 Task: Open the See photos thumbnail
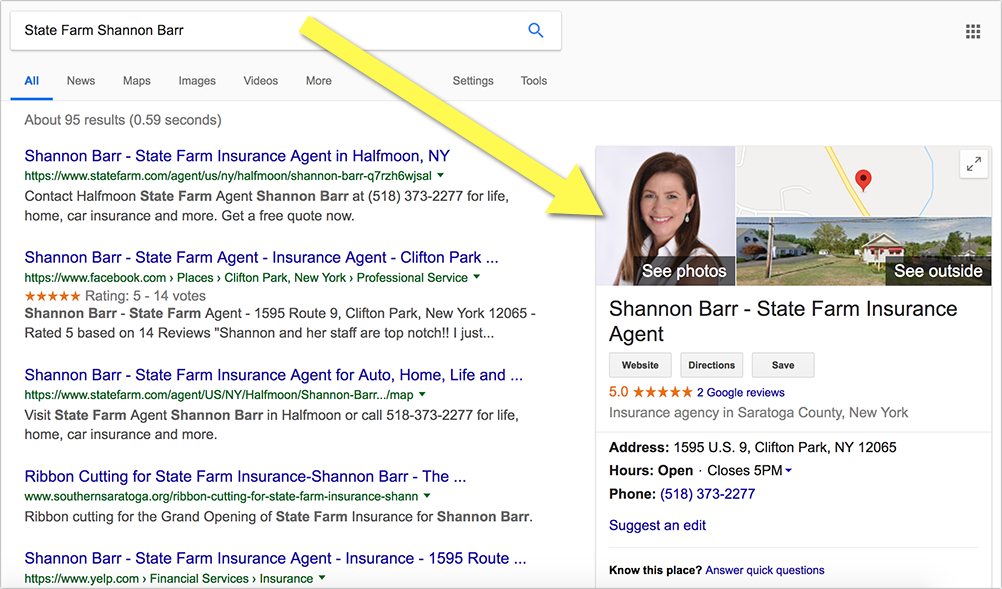pyautogui.click(x=665, y=216)
